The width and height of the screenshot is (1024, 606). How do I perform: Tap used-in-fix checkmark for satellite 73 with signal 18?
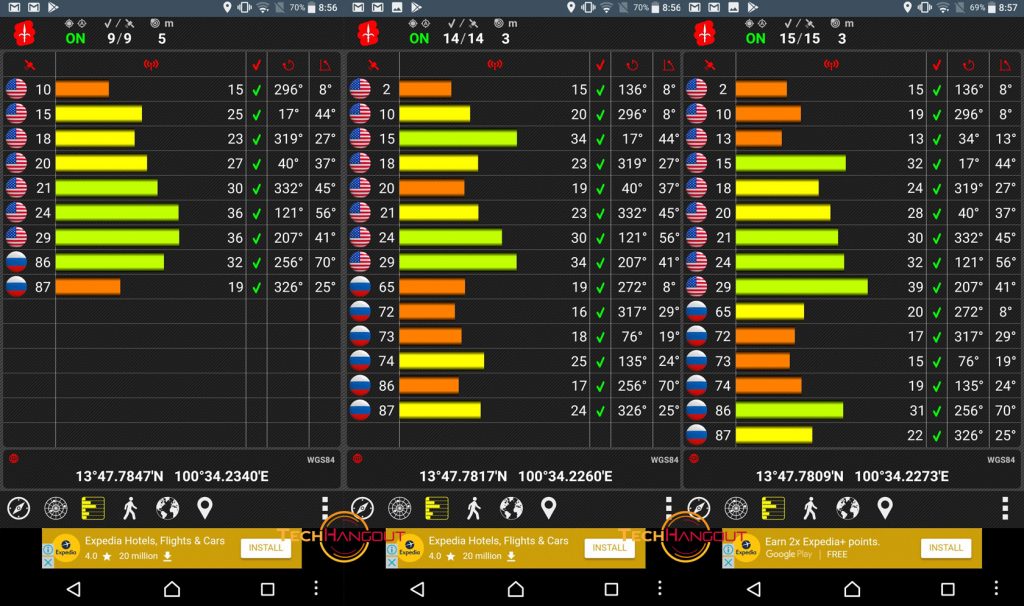(x=600, y=336)
